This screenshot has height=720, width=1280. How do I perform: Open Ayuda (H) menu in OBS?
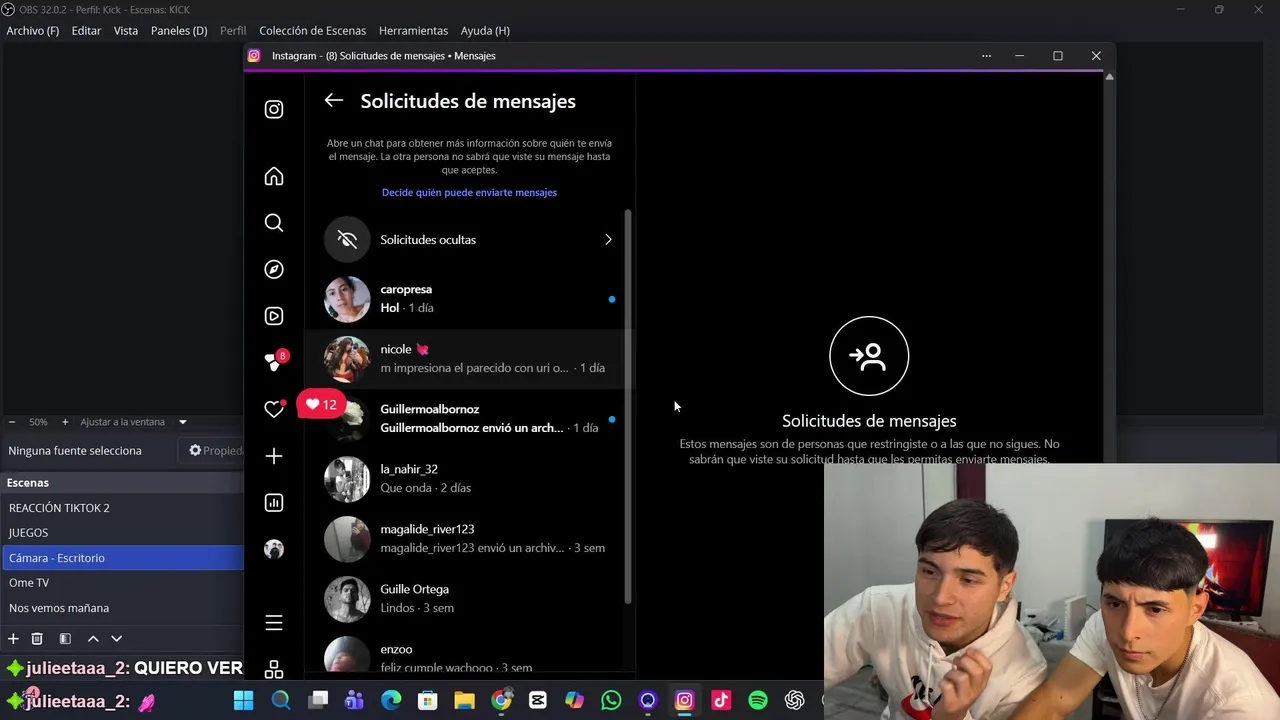[485, 31]
